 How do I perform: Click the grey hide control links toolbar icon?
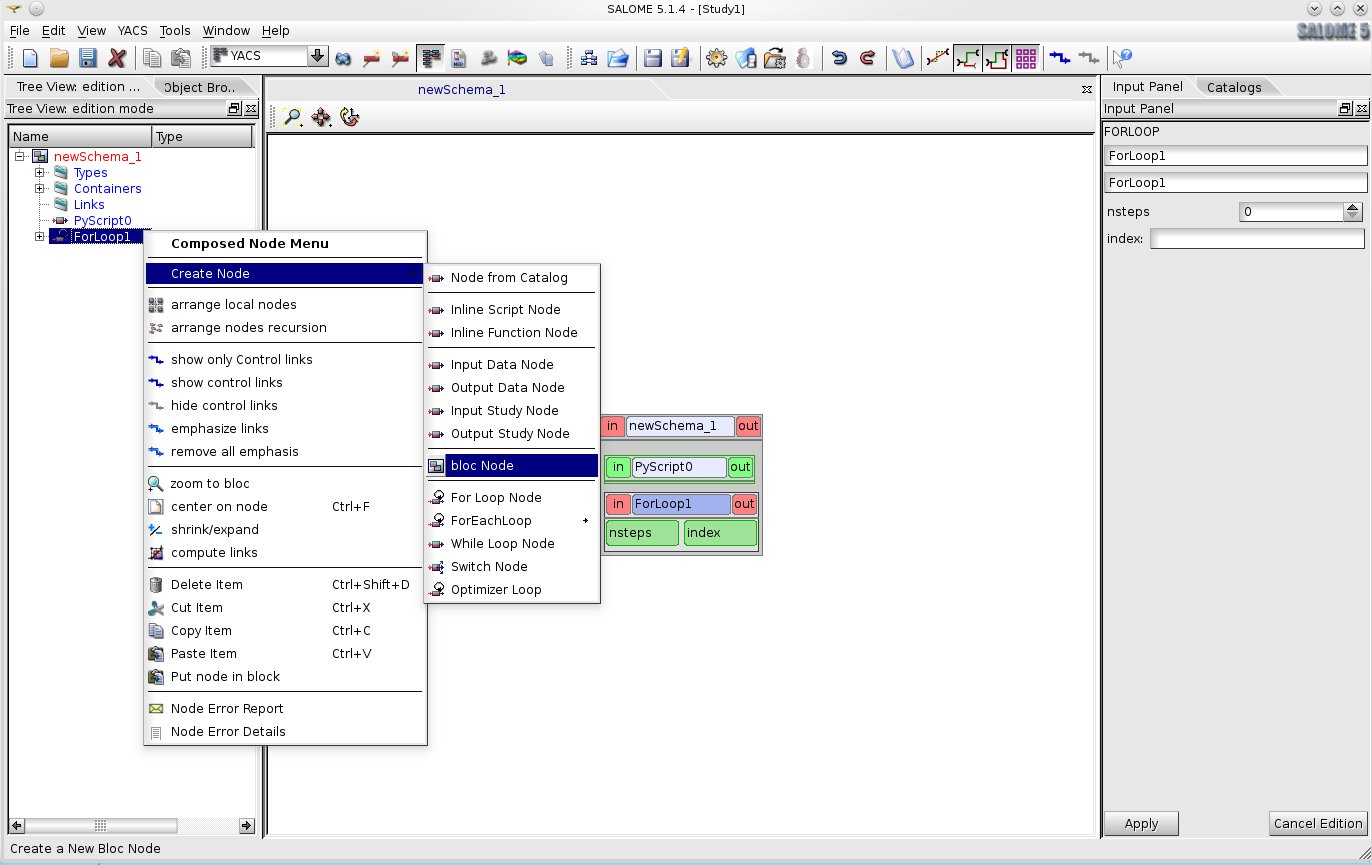[x=1088, y=58]
